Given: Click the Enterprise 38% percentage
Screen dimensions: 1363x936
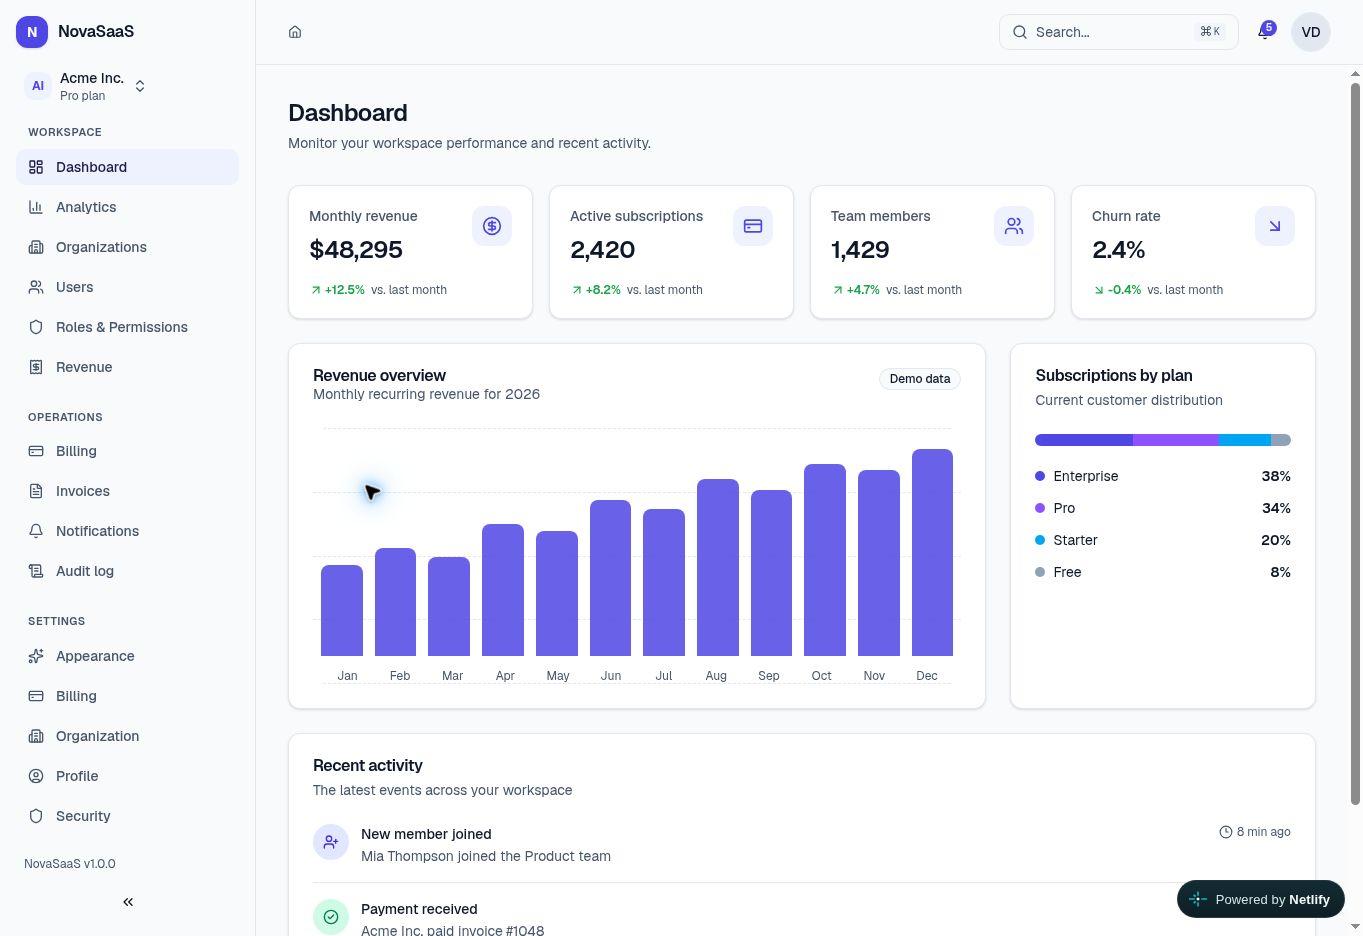Looking at the screenshot, I should pos(1276,476).
